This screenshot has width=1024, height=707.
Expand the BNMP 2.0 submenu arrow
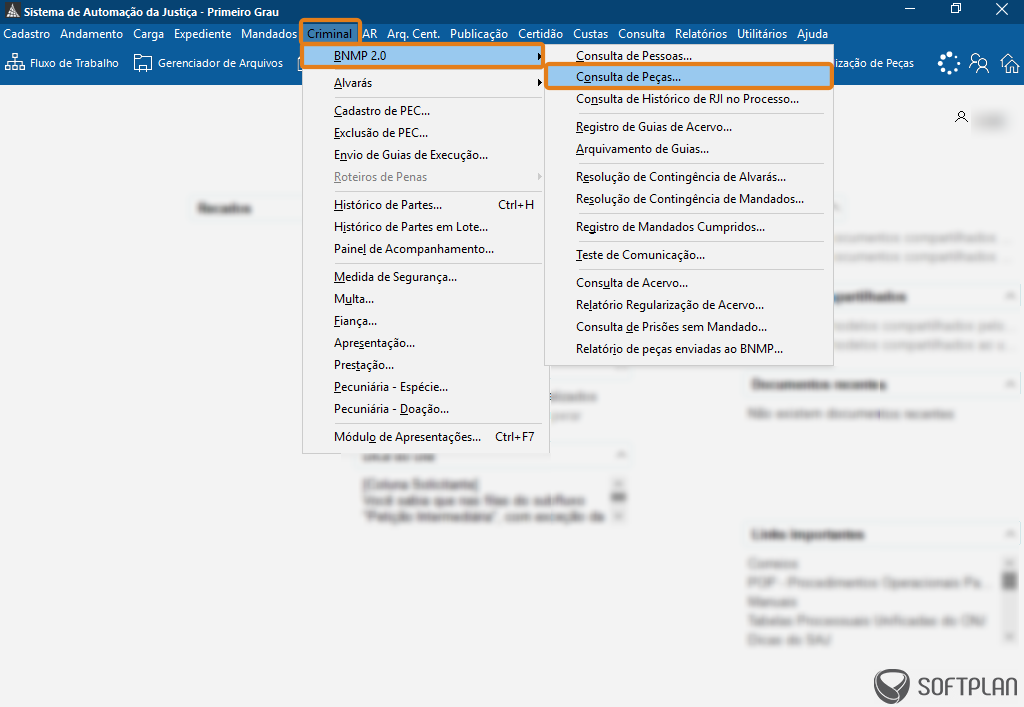click(x=539, y=56)
